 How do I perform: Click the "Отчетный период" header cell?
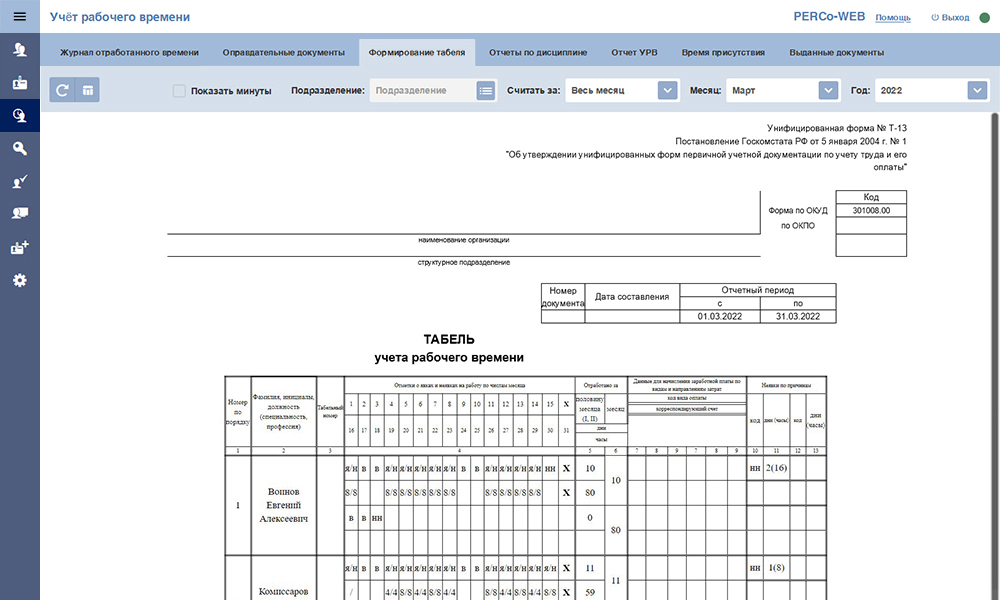point(758,290)
